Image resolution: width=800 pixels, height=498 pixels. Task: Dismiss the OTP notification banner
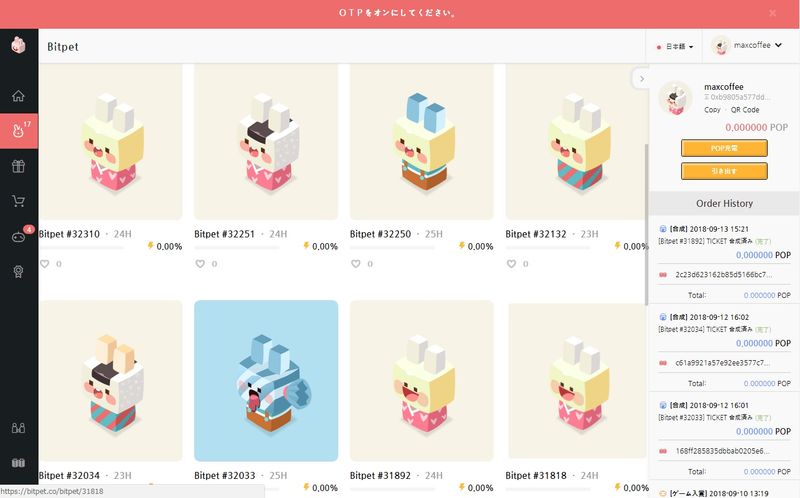[x=772, y=13]
